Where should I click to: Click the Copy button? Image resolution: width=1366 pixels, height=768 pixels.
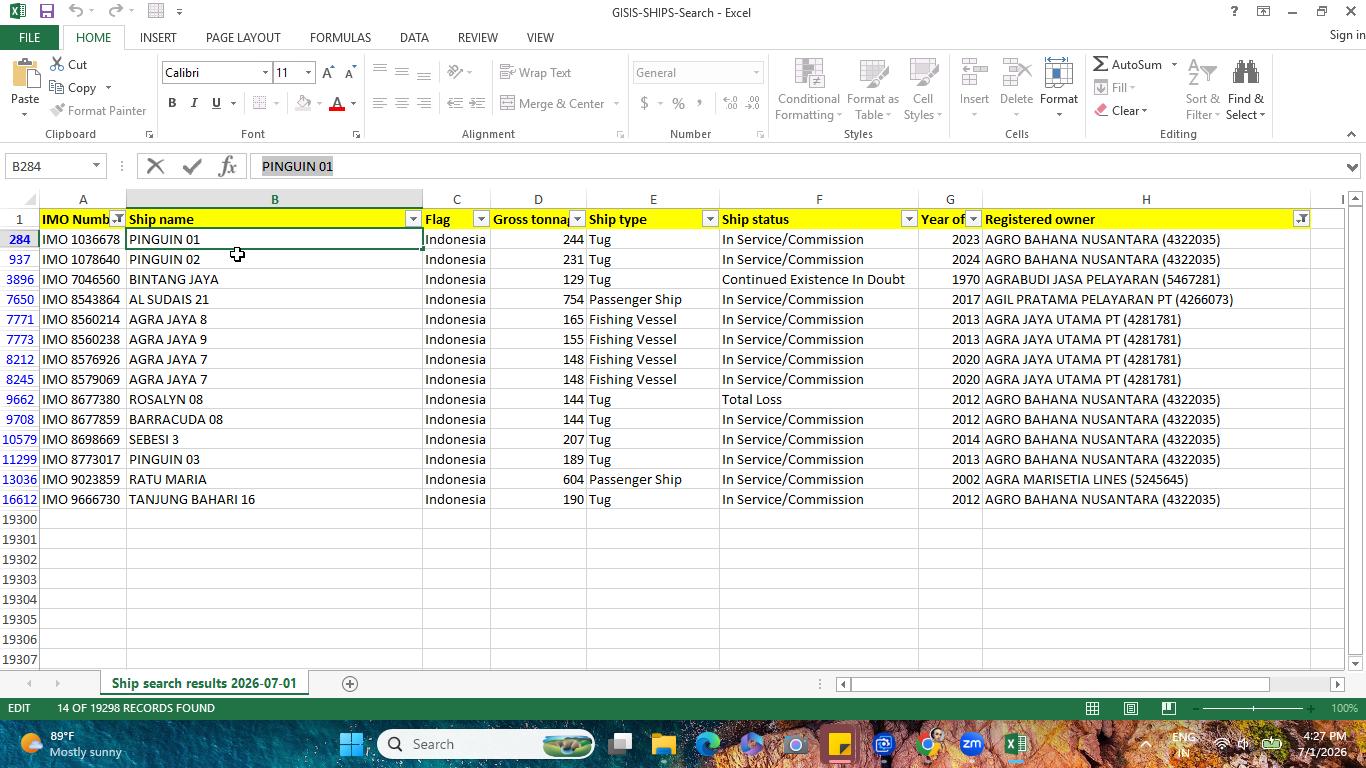click(x=73, y=88)
